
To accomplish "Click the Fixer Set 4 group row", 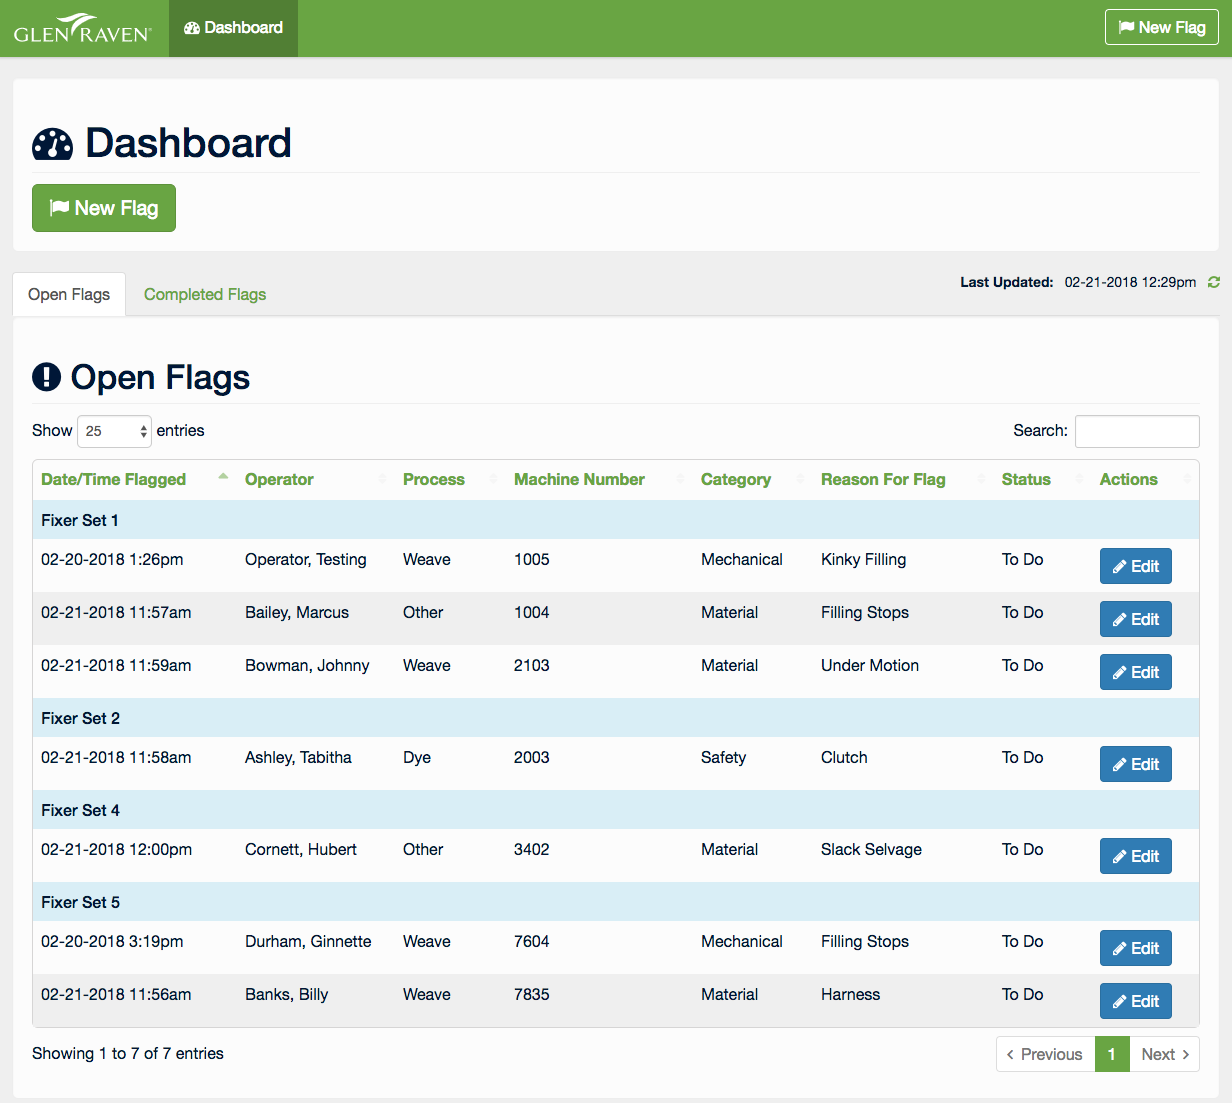I will point(616,810).
